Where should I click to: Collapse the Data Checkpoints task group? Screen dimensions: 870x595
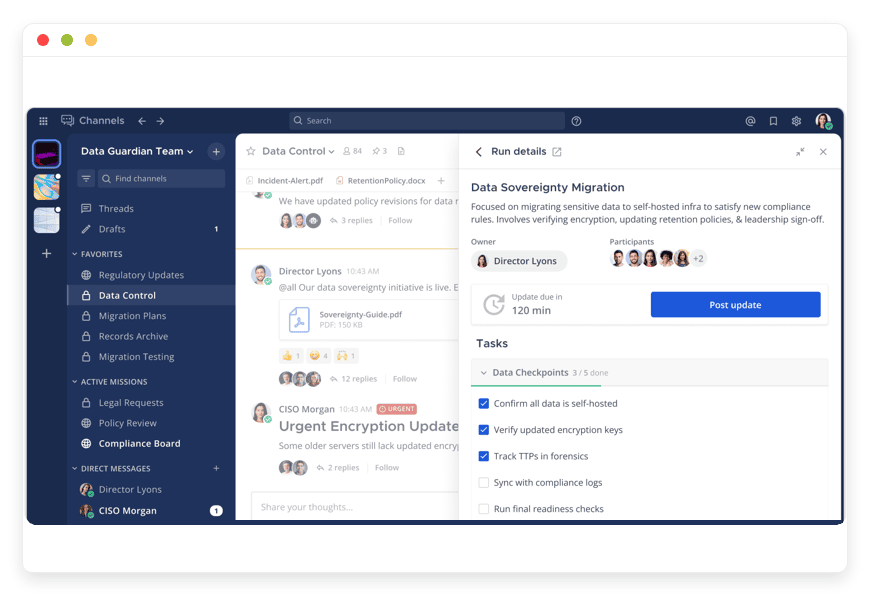point(484,372)
